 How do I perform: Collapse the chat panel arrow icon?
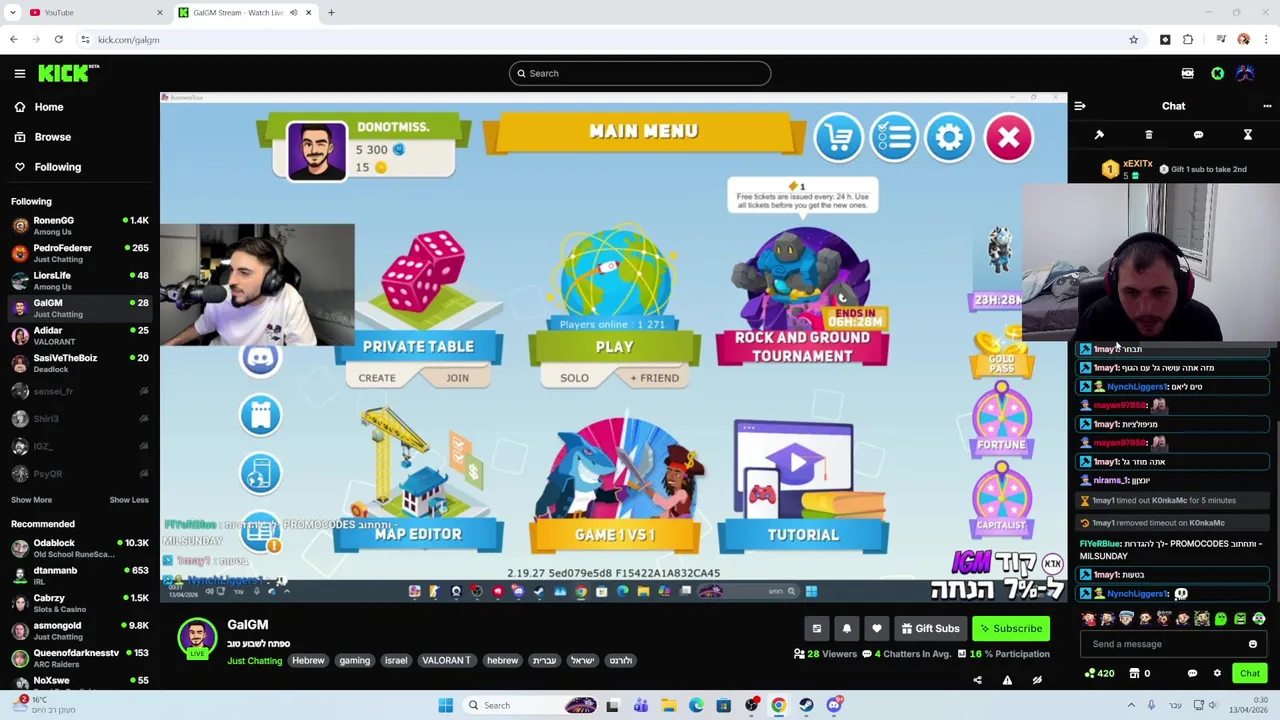coord(1080,106)
